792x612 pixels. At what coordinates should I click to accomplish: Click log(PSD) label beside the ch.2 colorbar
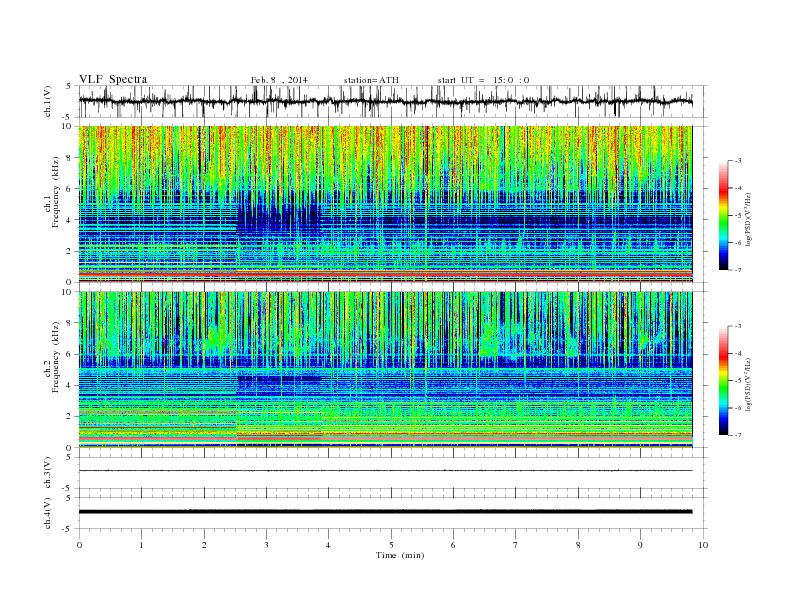(x=749, y=383)
